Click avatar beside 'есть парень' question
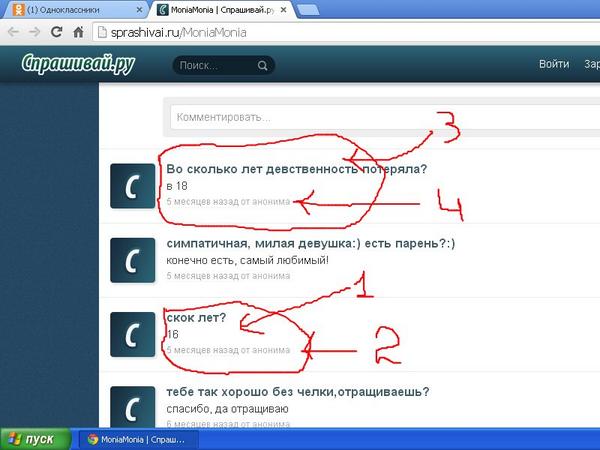The width and height of the screenshot is (600, 450). tap(132, 260)
